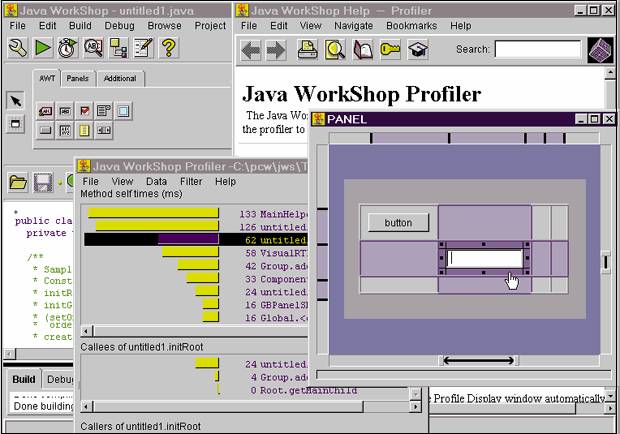Open the Debug menu in Java WorkShop
The width and height of the screenshot is (620, 434).
(x=119, y=25)
